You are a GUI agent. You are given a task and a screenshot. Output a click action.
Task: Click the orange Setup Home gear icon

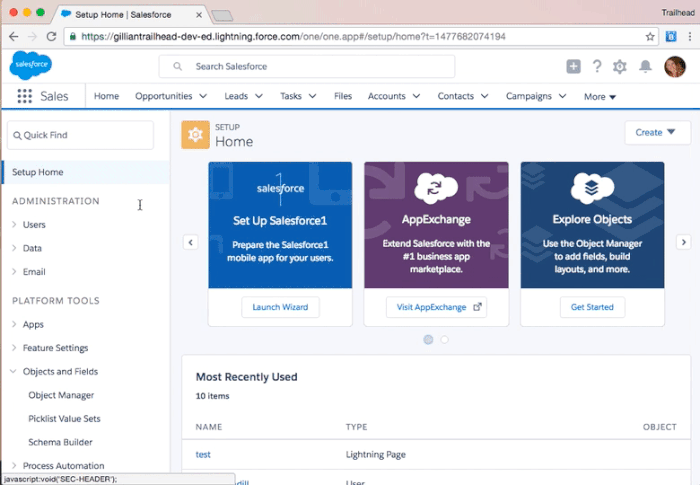pyautogui.click(x=195, y=134)
